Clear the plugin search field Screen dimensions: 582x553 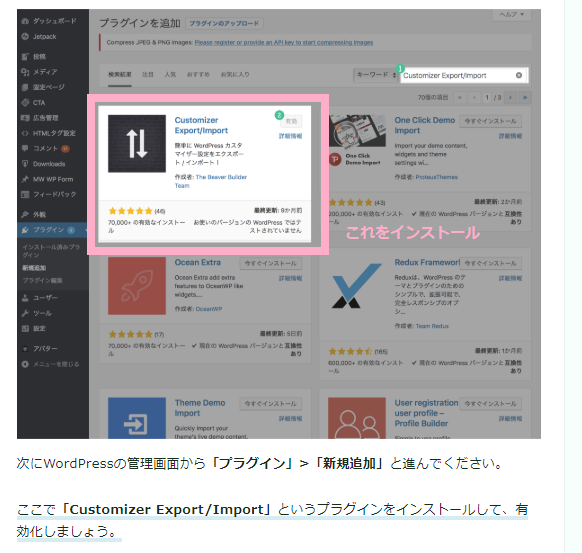(x=519, y=75)
